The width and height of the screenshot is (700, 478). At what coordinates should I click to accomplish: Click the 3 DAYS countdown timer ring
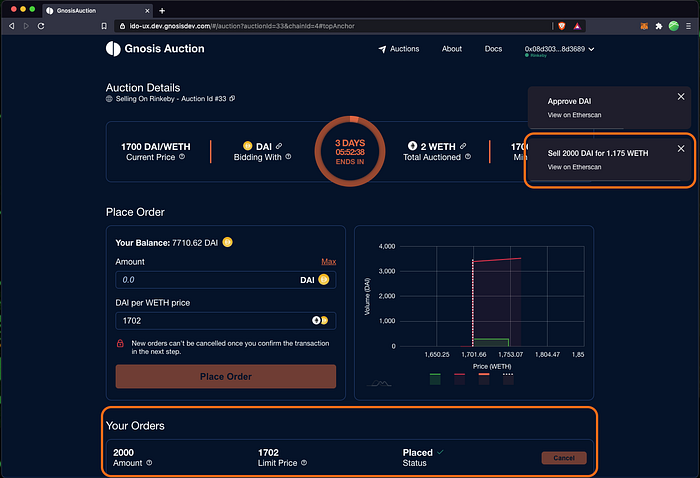point(350,151)
